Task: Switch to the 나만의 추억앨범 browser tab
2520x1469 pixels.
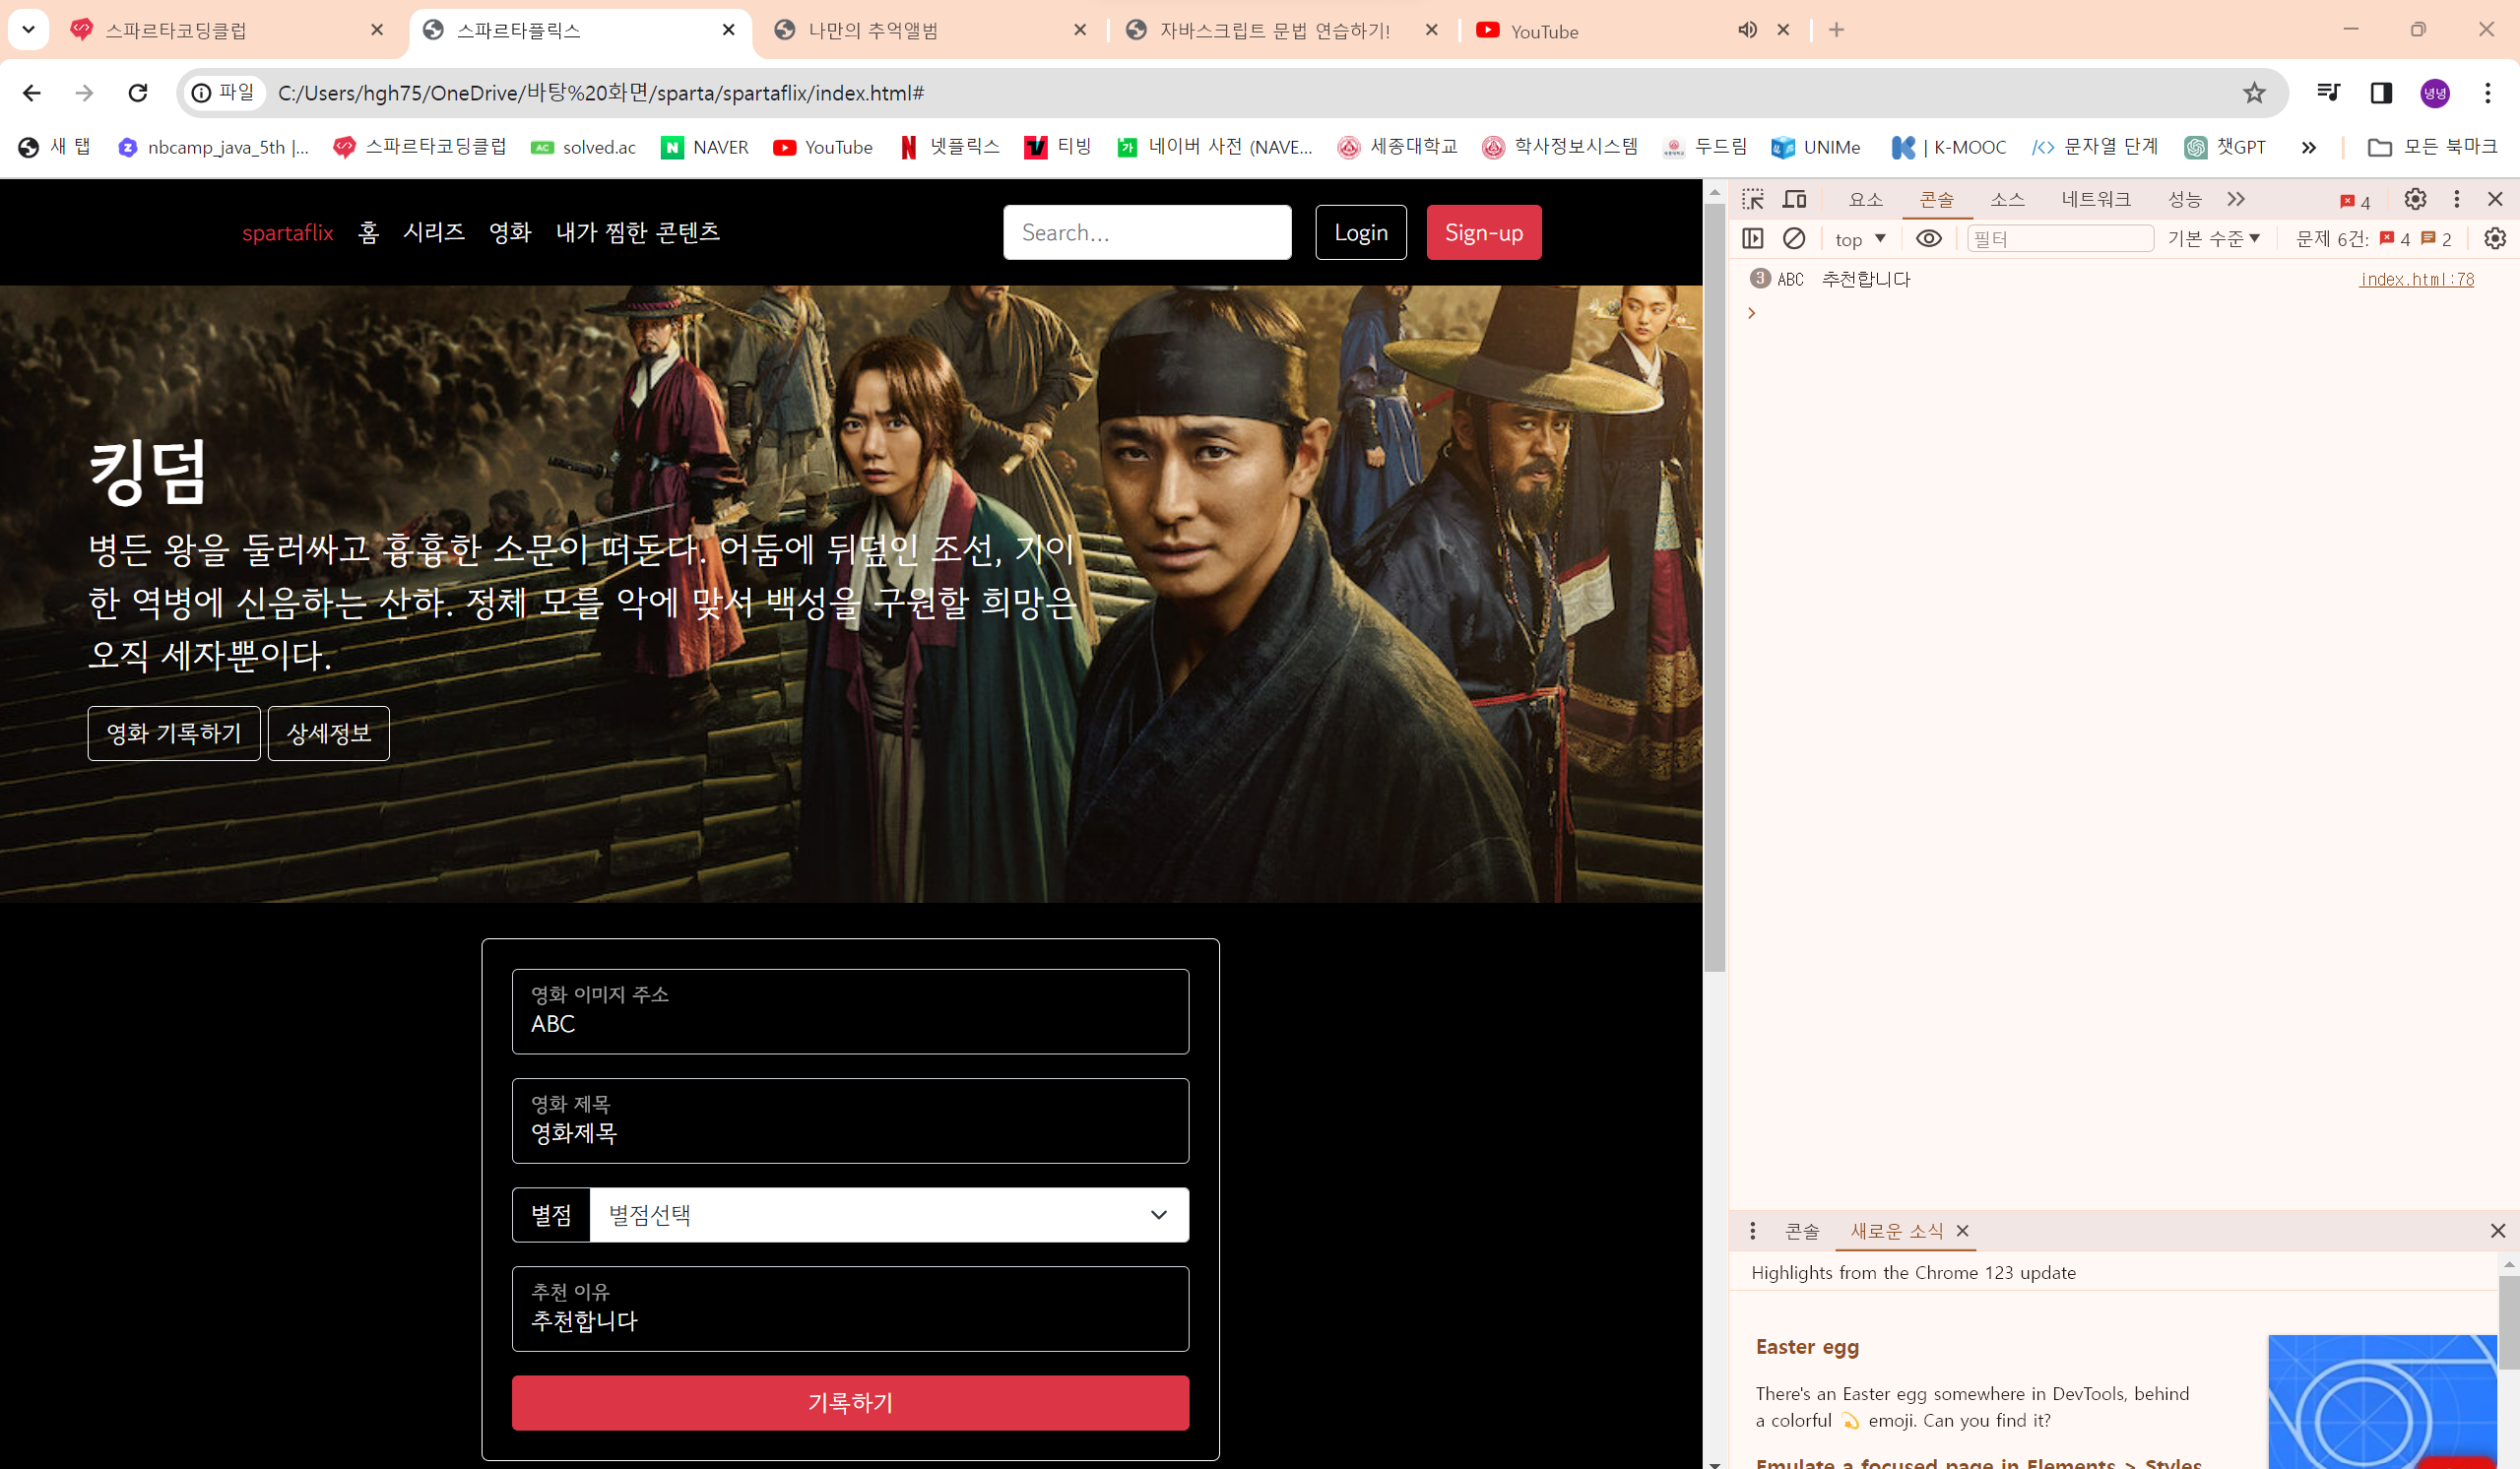Action: point(931,30)
